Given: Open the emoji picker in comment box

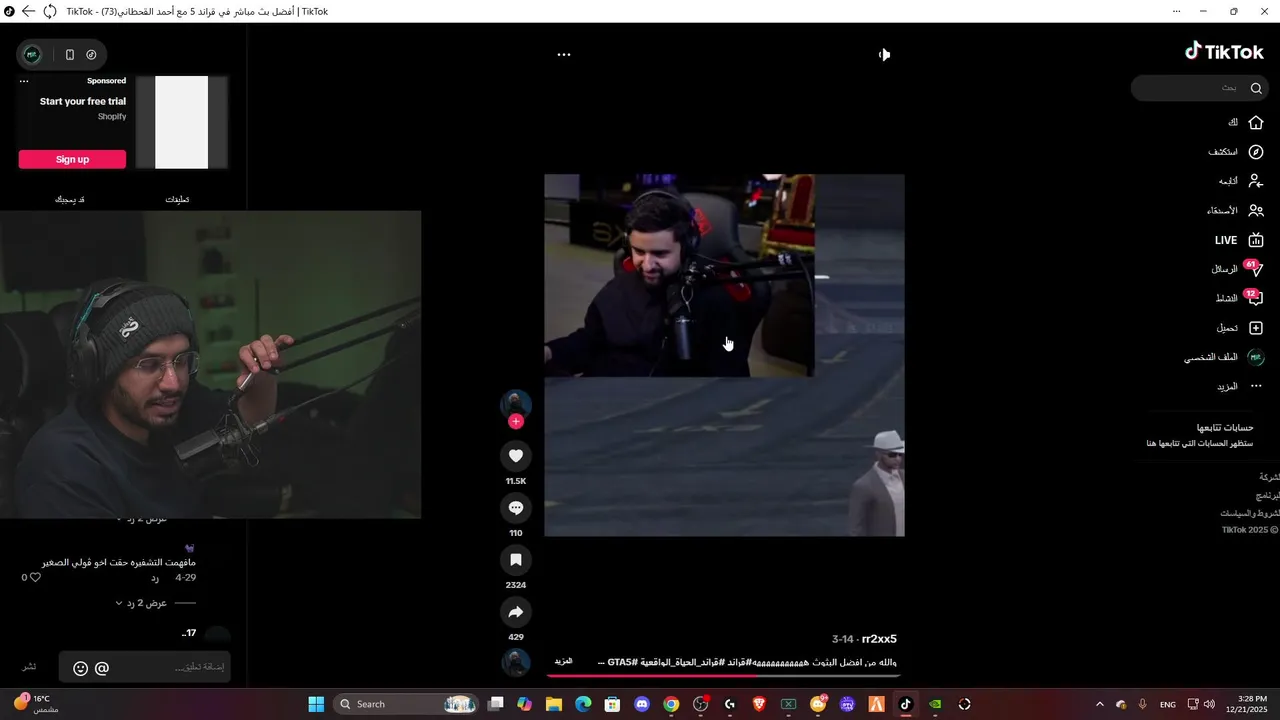Looking at the screenshot, I should pyautogui.click(x=81, y=668).
